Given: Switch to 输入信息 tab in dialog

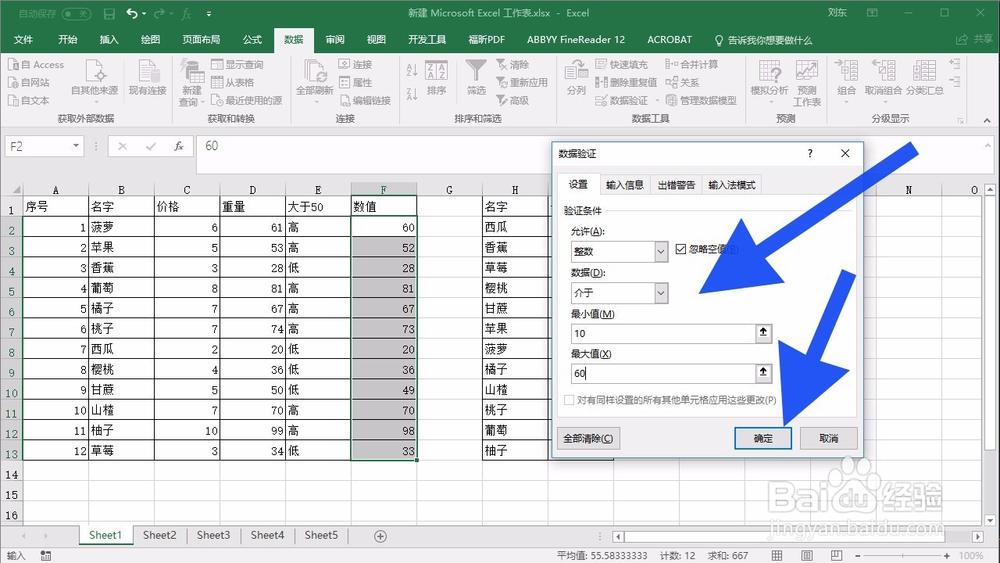Looking at the screenshot, I should pyautogui.click(x=624, y=185).
